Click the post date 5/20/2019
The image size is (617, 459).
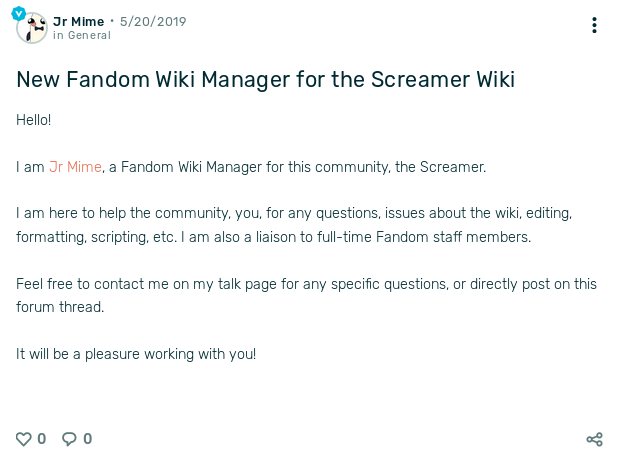click(152, 21)
